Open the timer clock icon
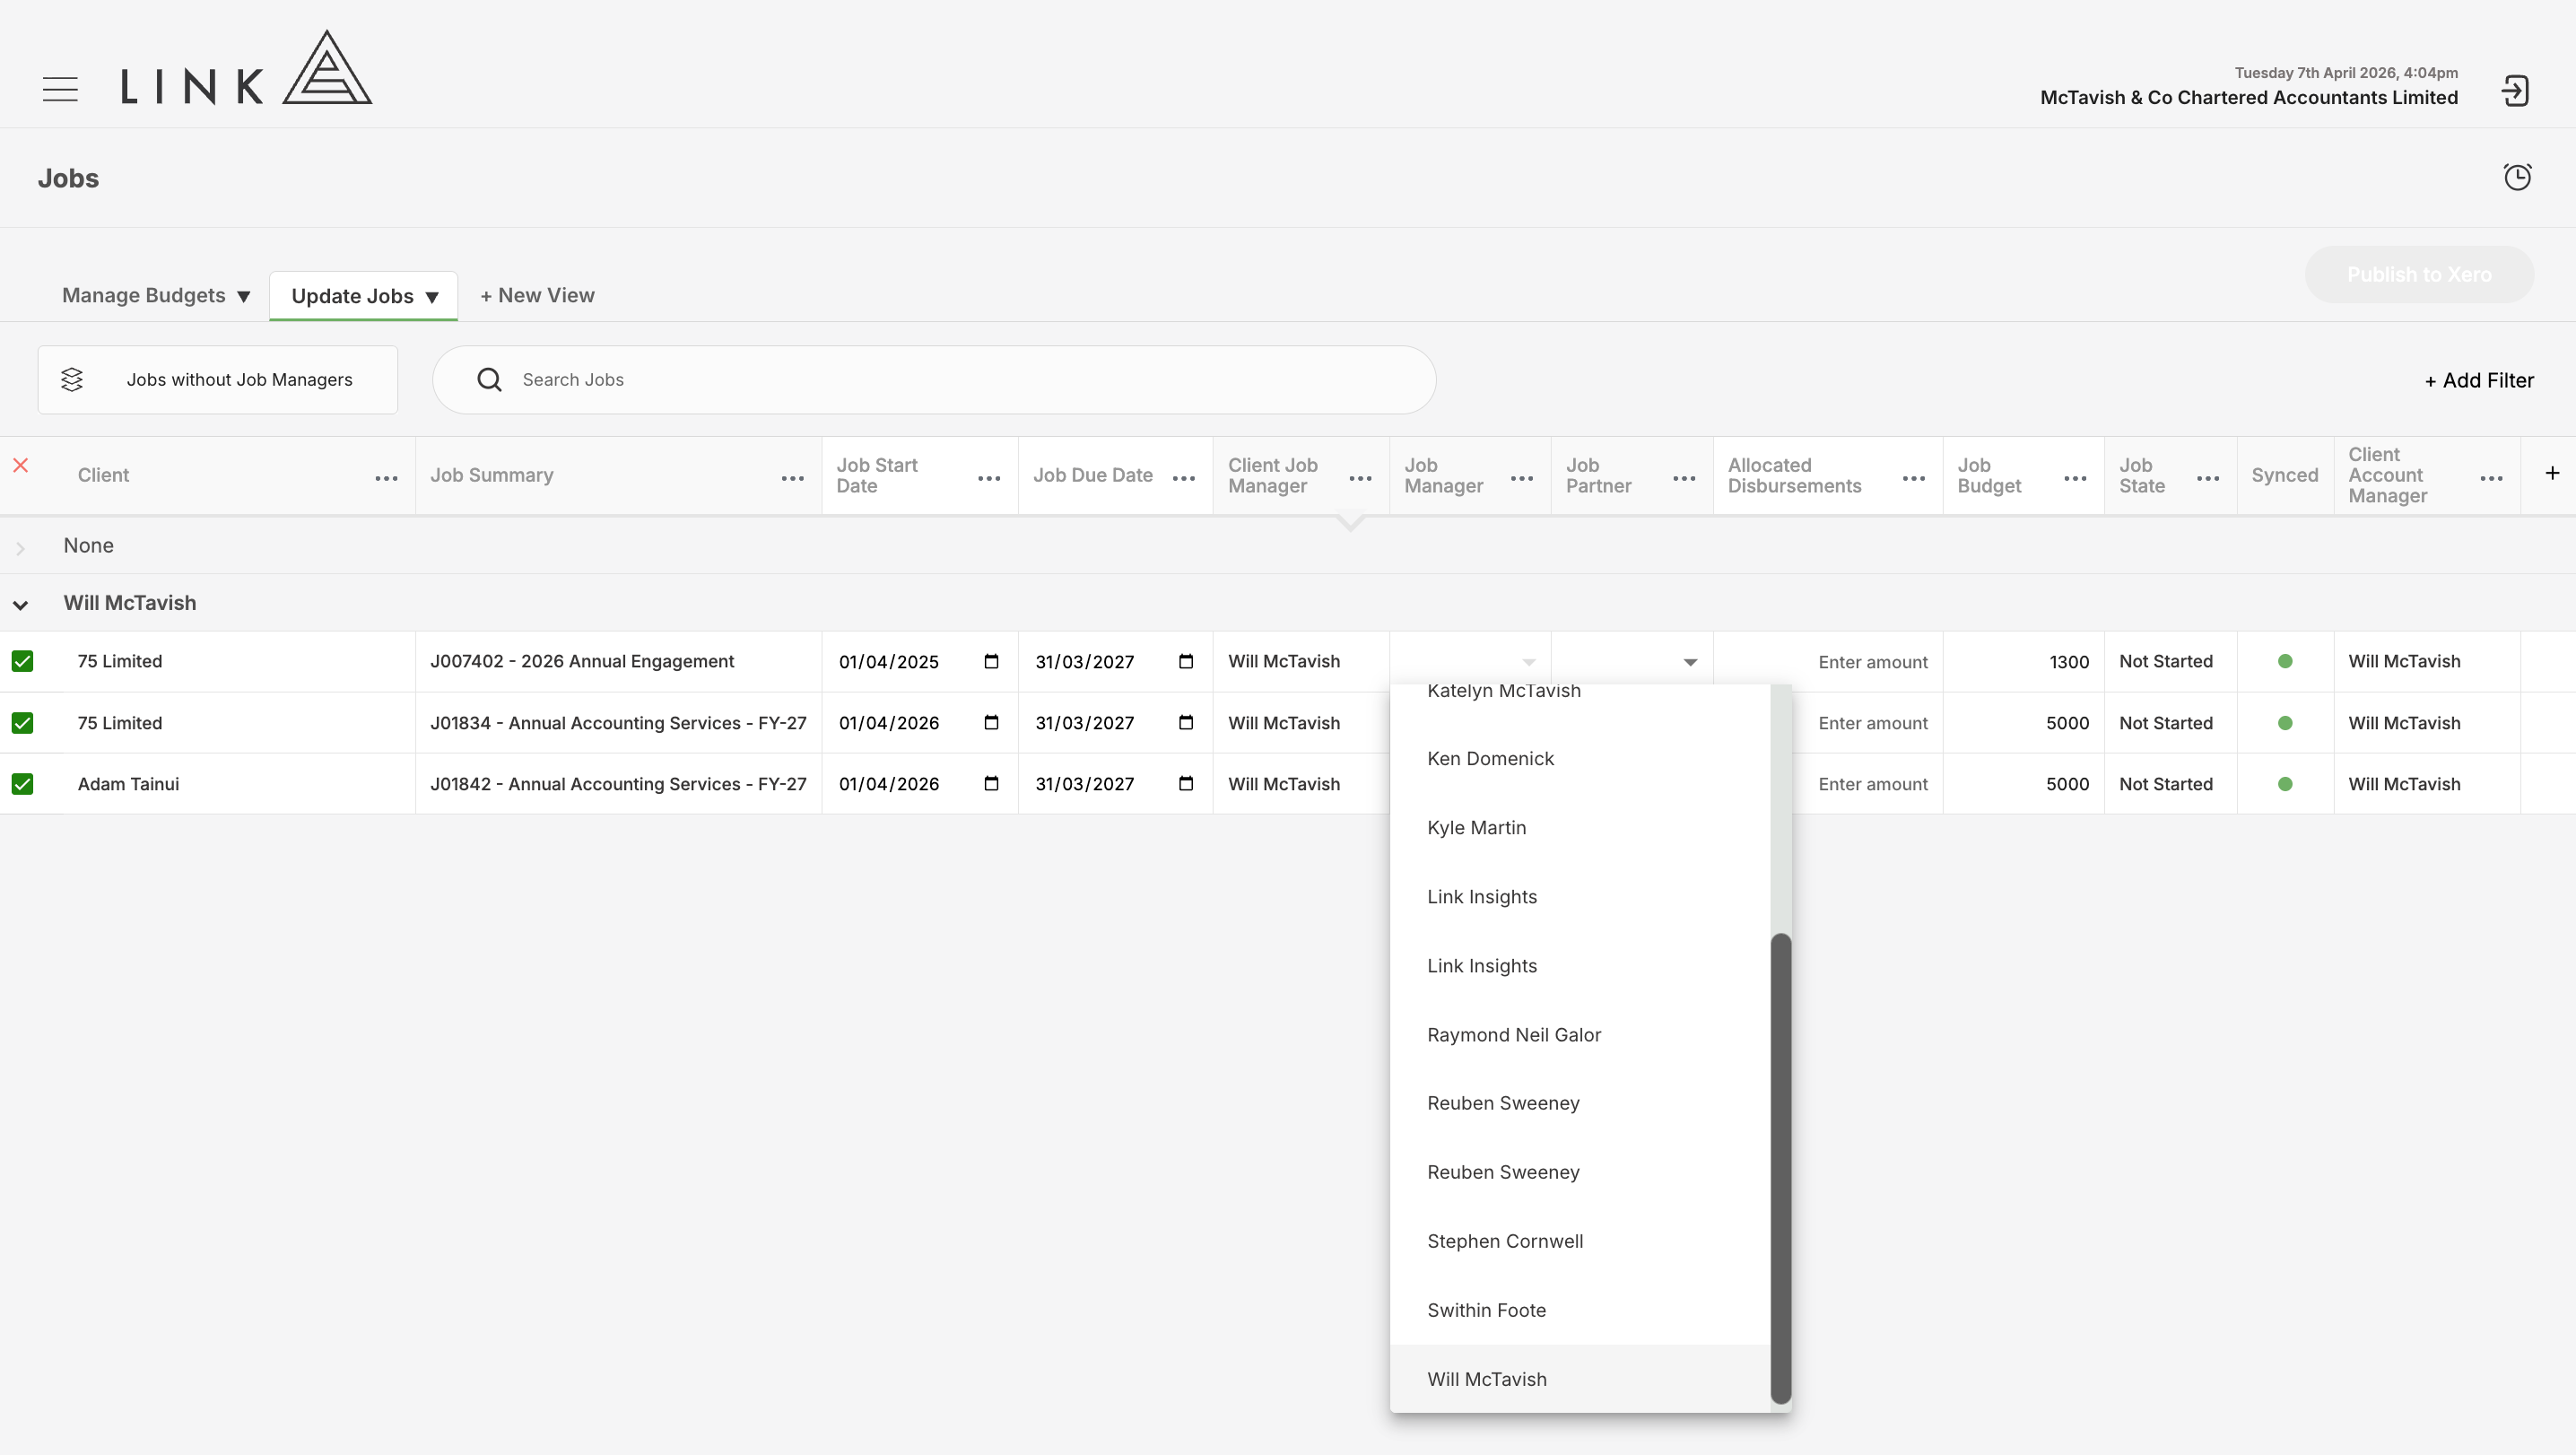This screenshot has width=2576, height=1455. coord(2517,177)
